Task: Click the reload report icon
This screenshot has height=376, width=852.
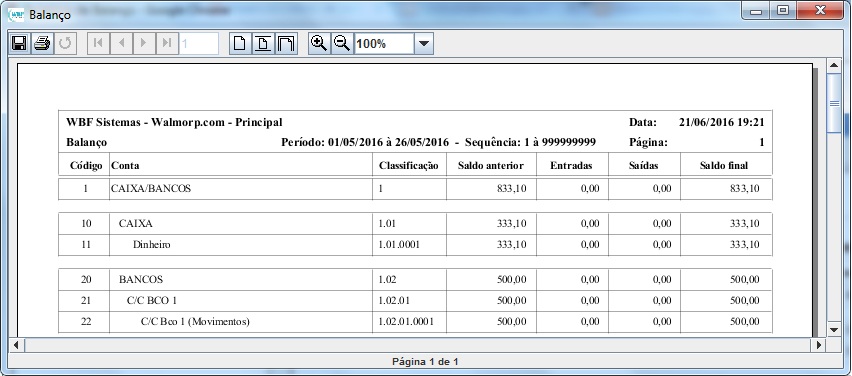Action: pos(65,43)
